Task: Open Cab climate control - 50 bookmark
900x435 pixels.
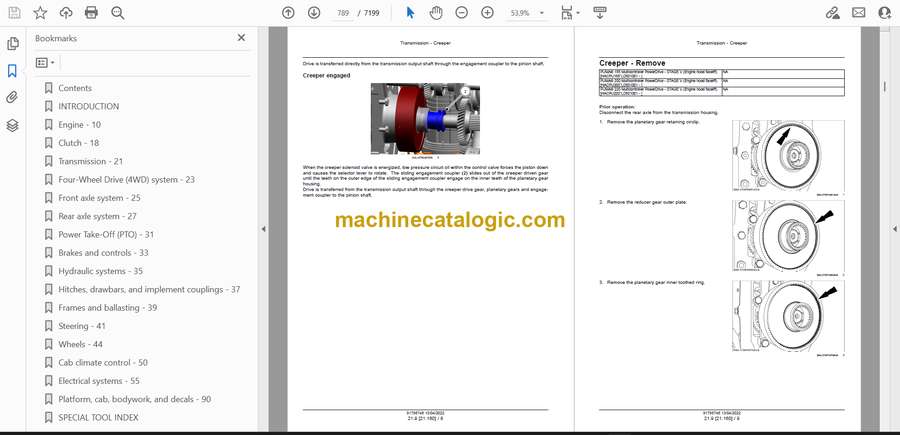Action: (103, 363)
